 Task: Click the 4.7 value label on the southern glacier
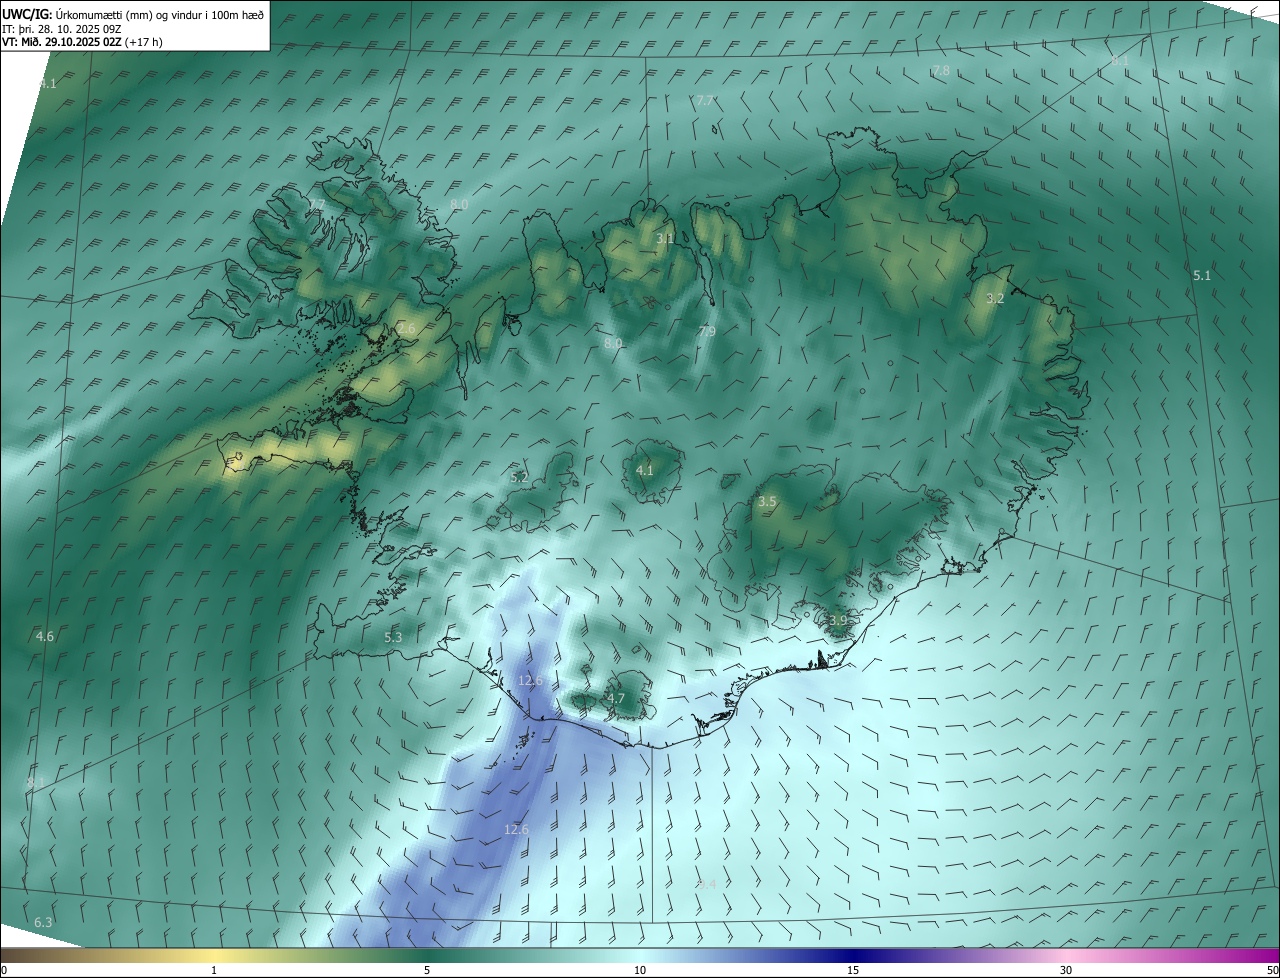pos(616,698)
